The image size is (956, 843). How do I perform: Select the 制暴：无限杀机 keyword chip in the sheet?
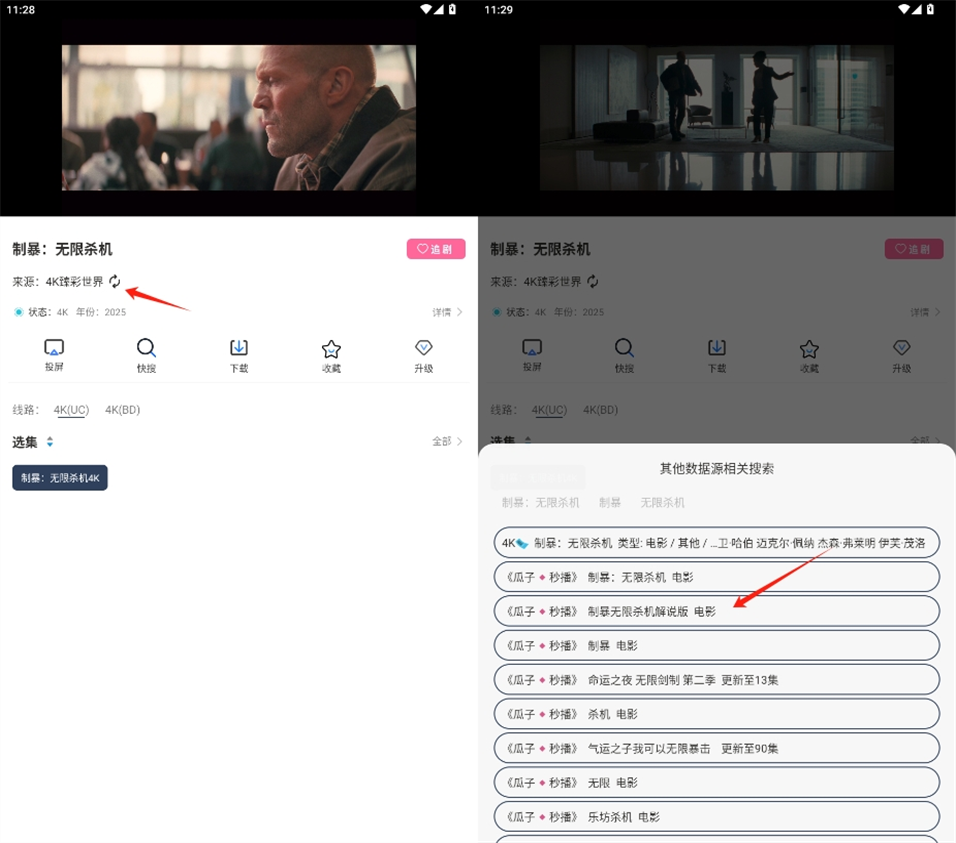tap(541, 502)
